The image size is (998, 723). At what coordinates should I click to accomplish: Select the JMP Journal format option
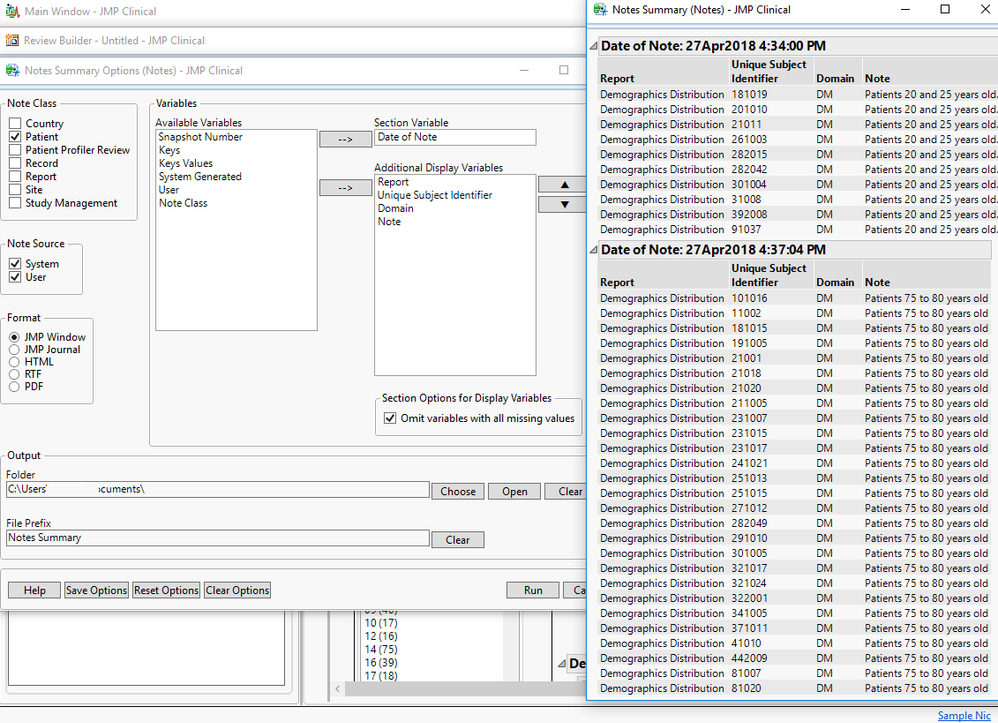[x=14, y=349]
